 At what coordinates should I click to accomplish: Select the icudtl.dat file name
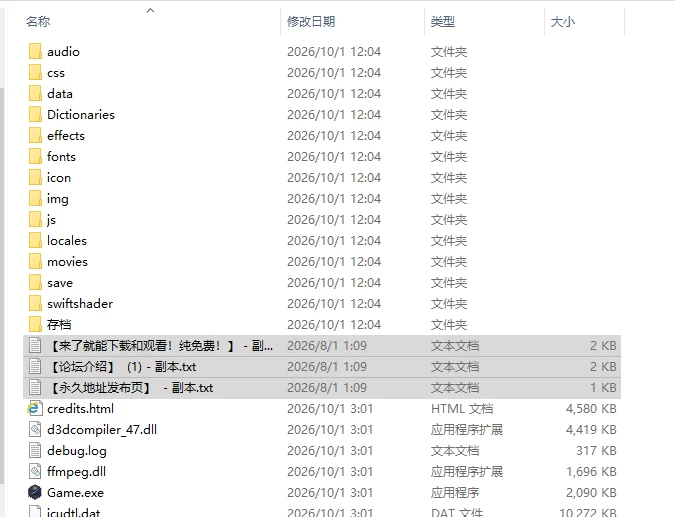pos(73,512)
